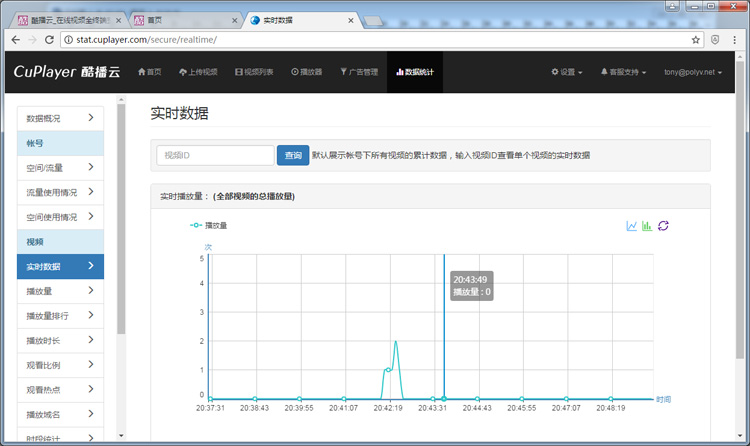750x446 pixels.
Task: Click the browser back arrow
Action: click(x=14, y=40)
